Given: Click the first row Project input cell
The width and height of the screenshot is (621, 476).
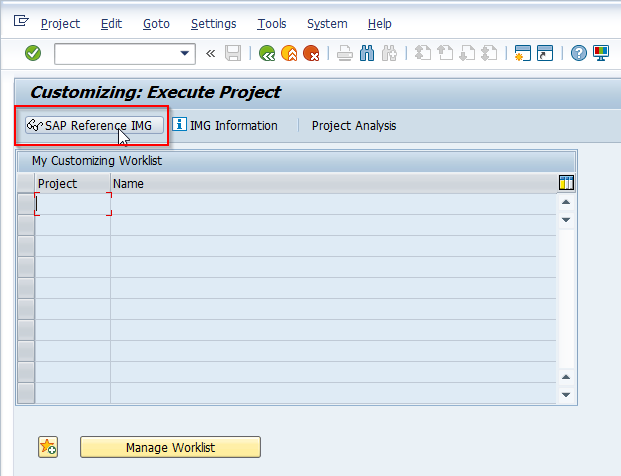Looking at the screenshot, I should 73,204.
